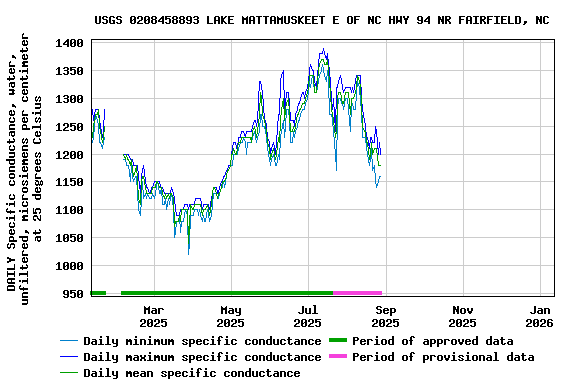Click the long green approved period bar on the chart
576x384 pixels.
[227, 293]
